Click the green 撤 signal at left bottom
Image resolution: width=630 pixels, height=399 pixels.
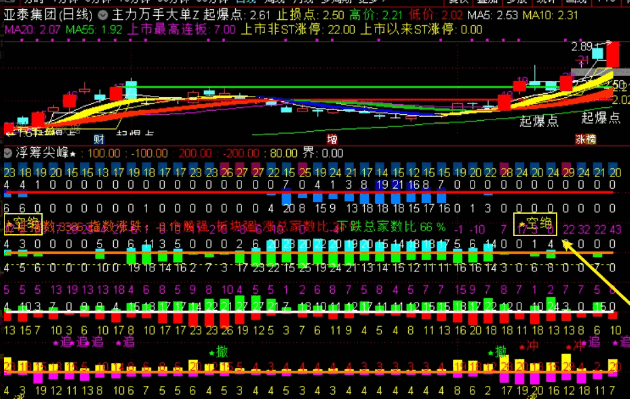coord(219,352)
